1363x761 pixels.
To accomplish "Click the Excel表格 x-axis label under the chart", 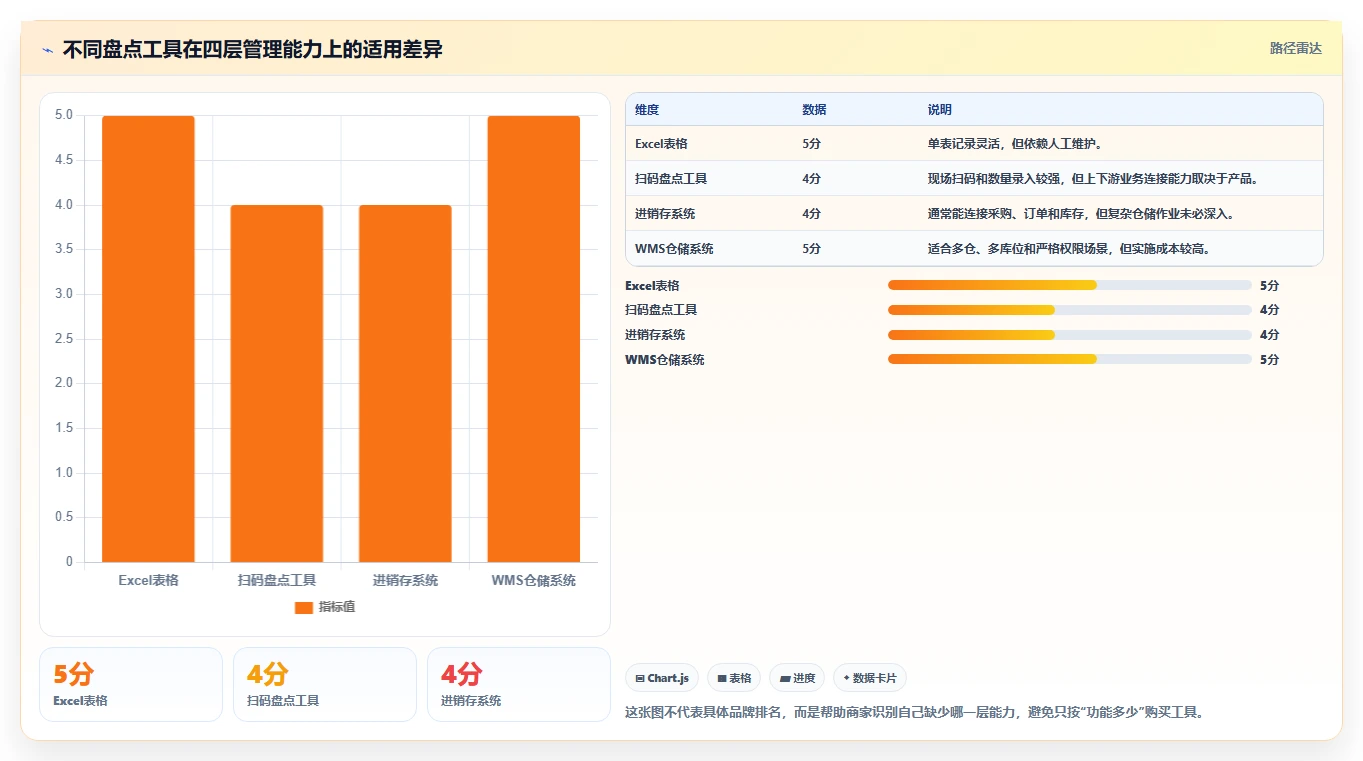I will pyautogui.click(x=148, y=580).
